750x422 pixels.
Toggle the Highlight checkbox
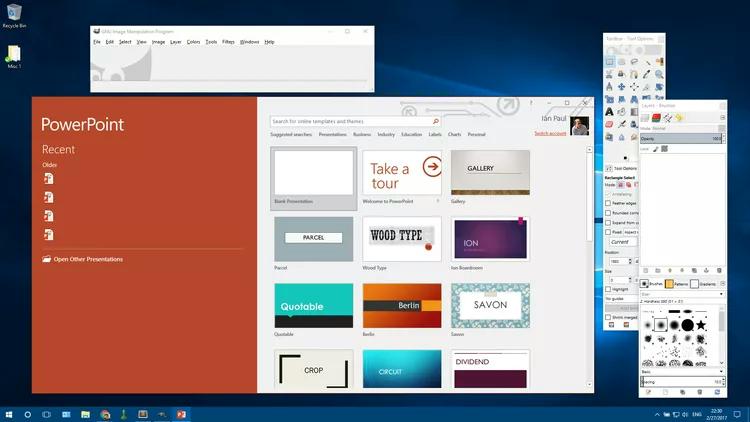608,289
